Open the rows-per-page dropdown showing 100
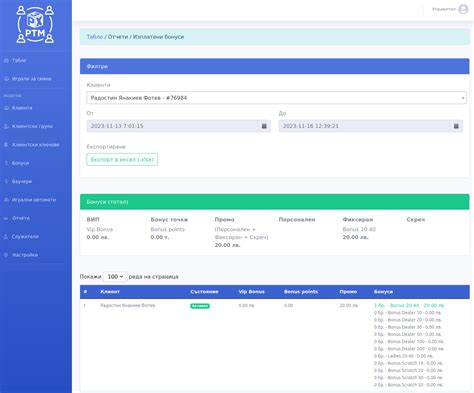Viewport: 474px width, 393px height. [115, 276]
